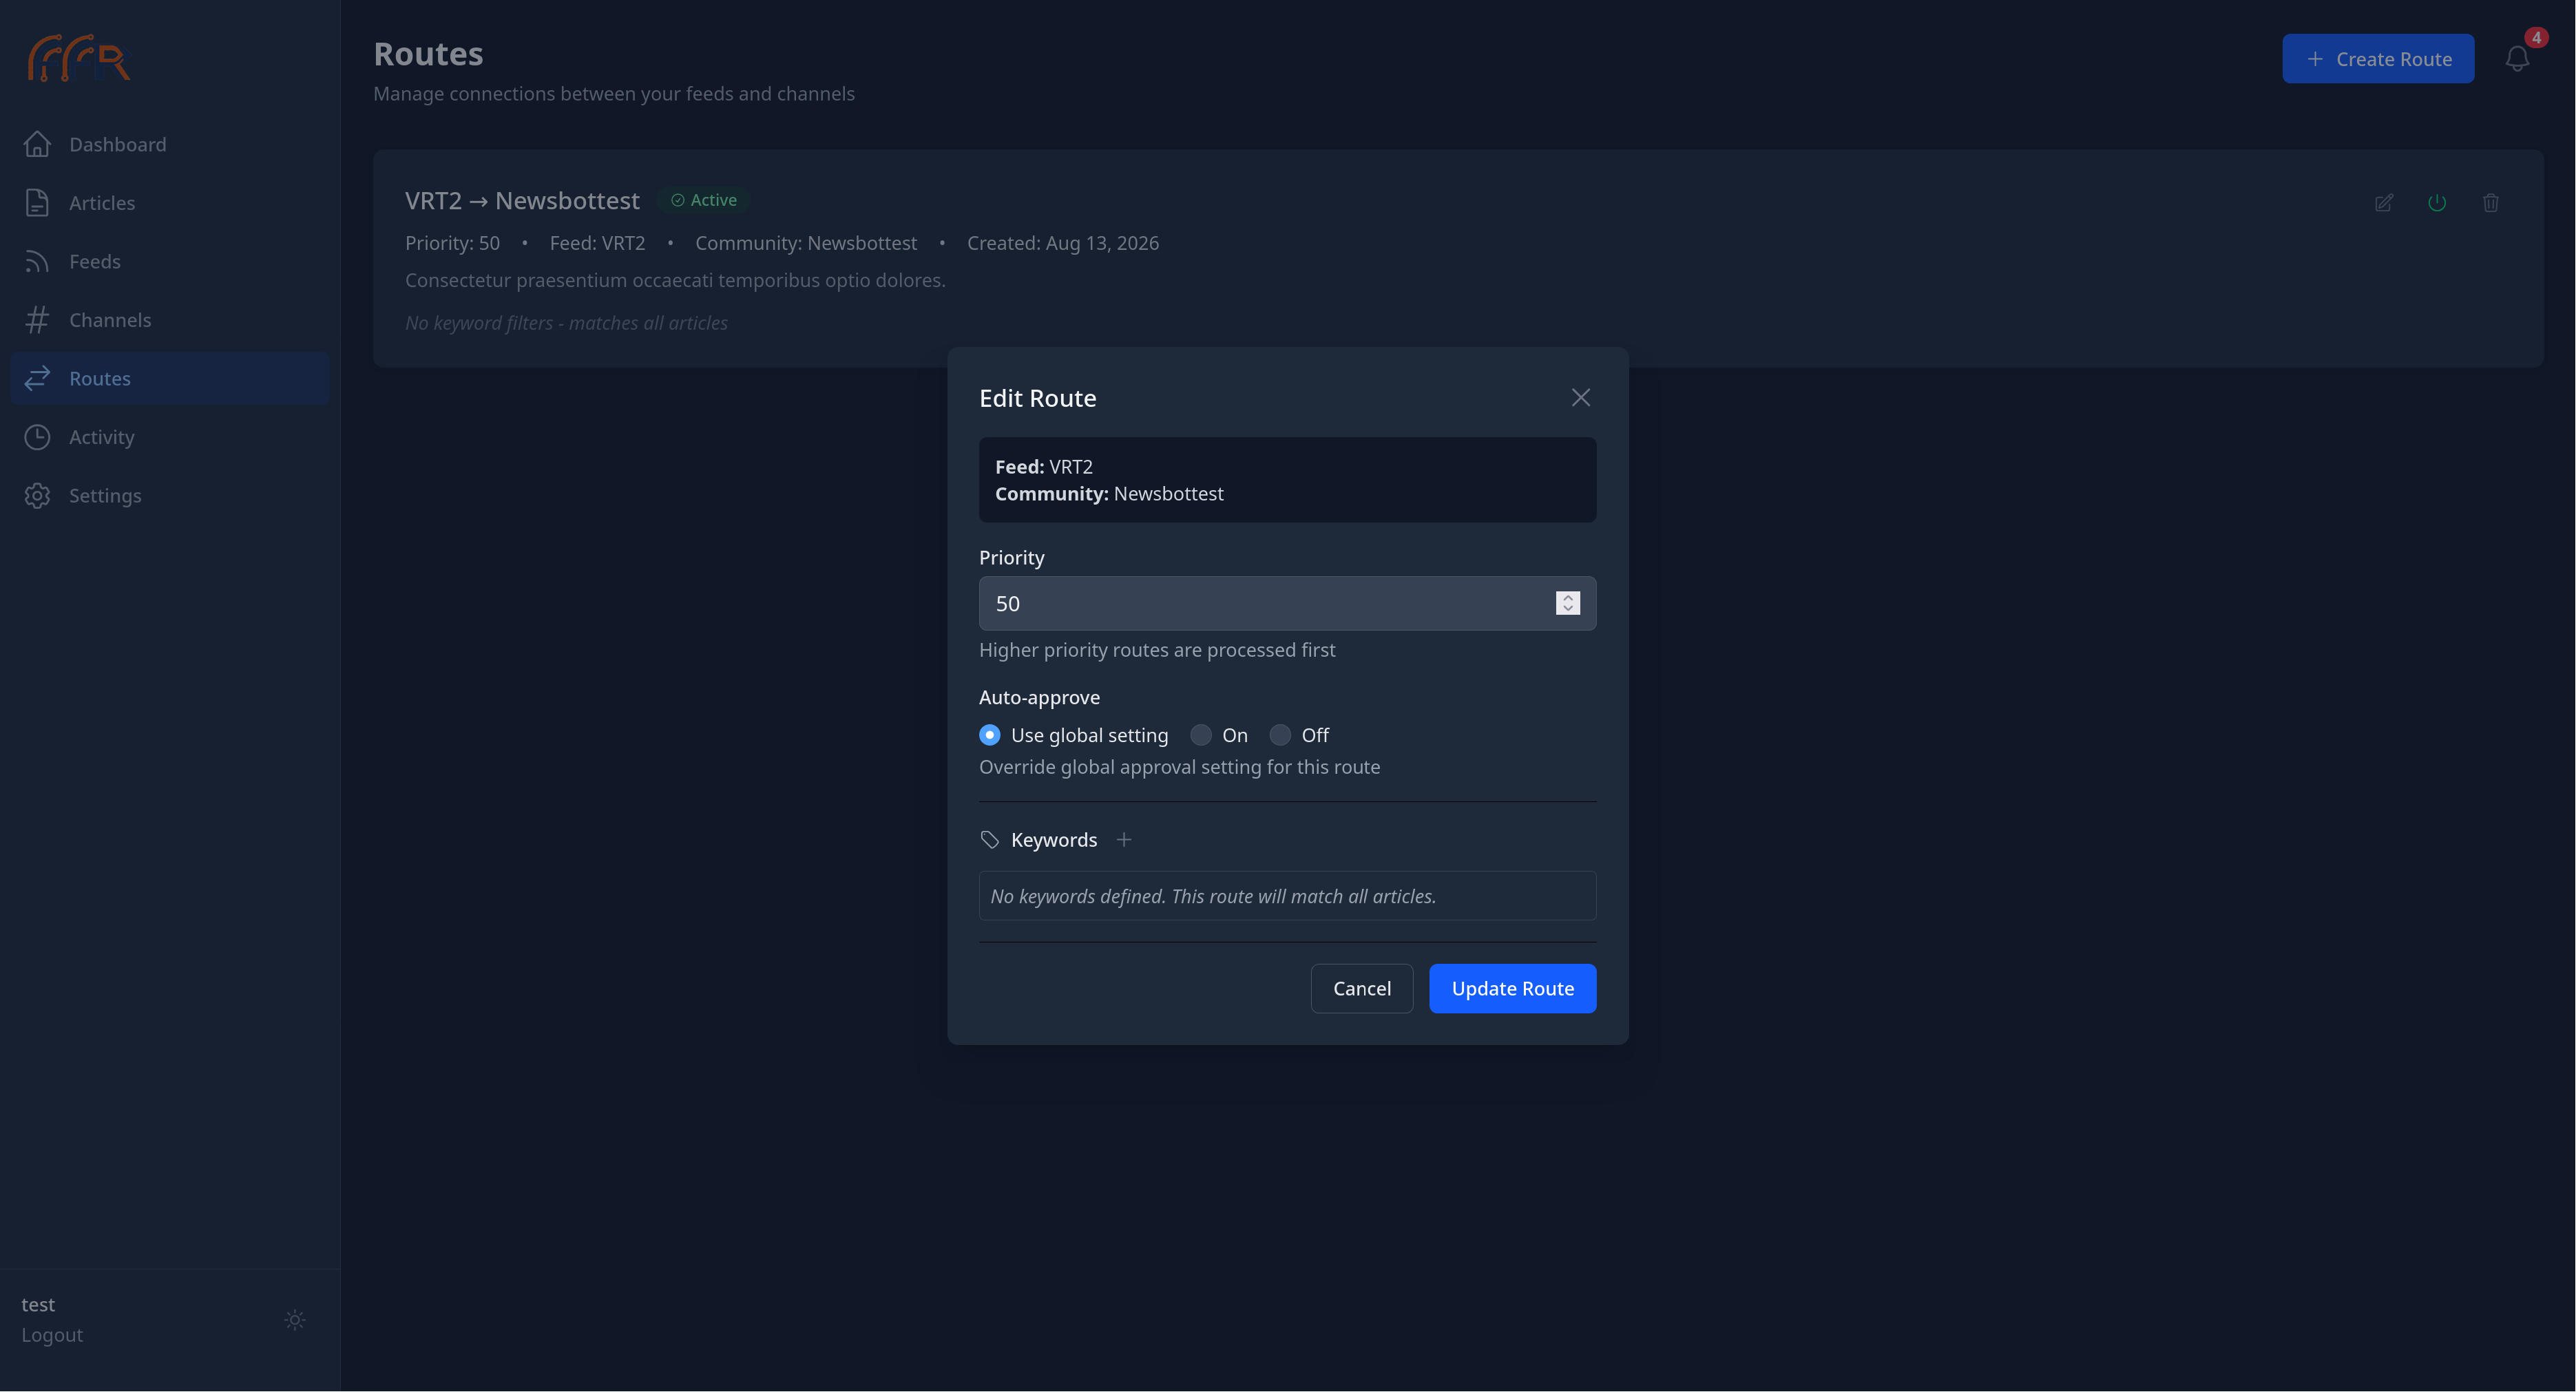This screenshot has width=2576, height=1392.
Task: Open the notifications bell
Action: point(2517,59)
